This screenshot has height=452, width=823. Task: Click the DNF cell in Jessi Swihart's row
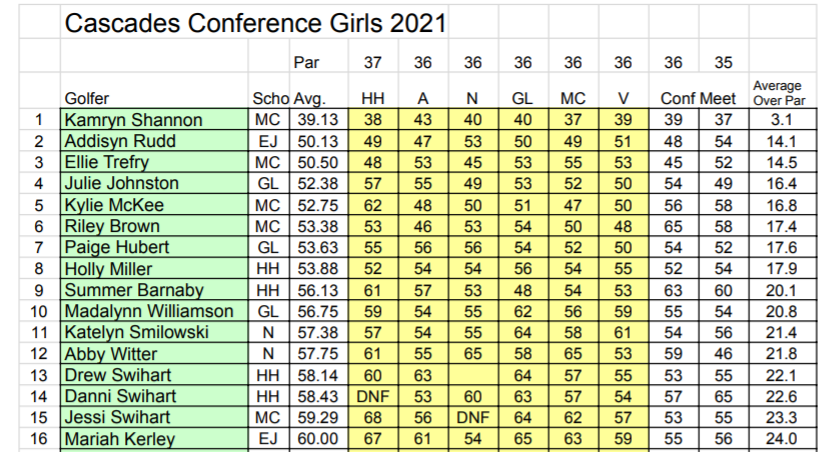[472, 418]
